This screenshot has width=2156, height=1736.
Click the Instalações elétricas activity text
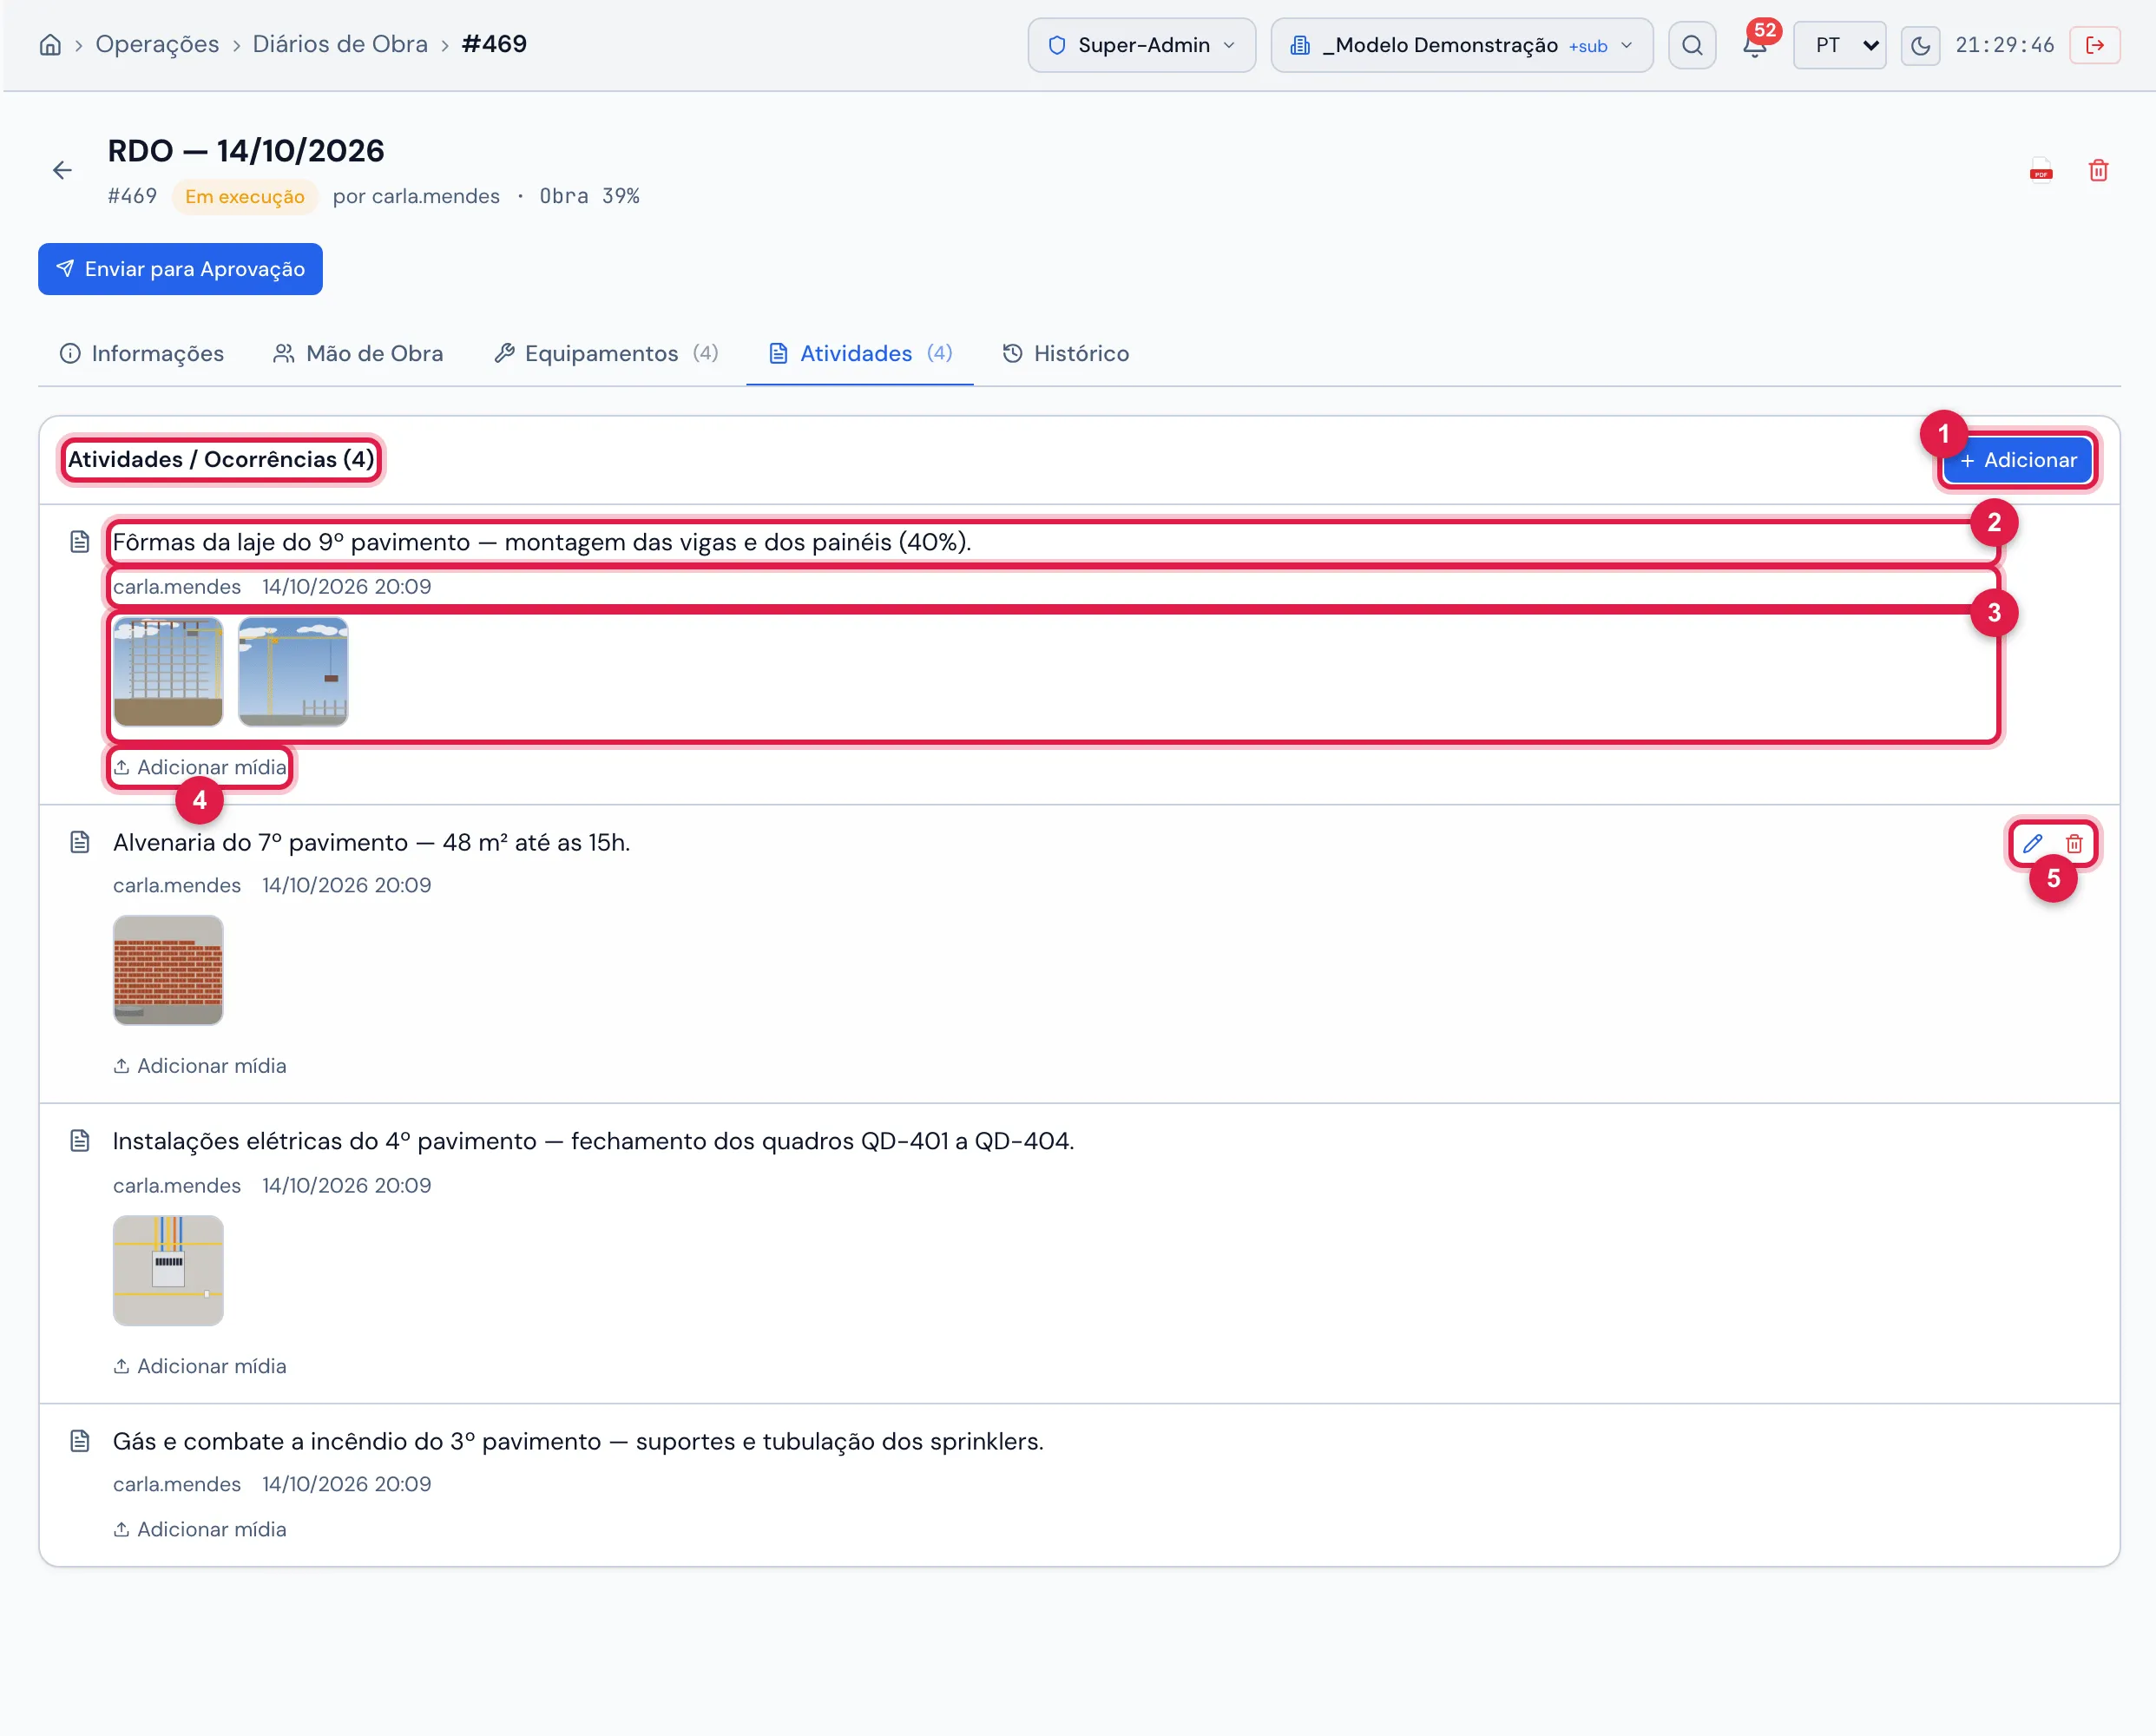click(594, 1141)
